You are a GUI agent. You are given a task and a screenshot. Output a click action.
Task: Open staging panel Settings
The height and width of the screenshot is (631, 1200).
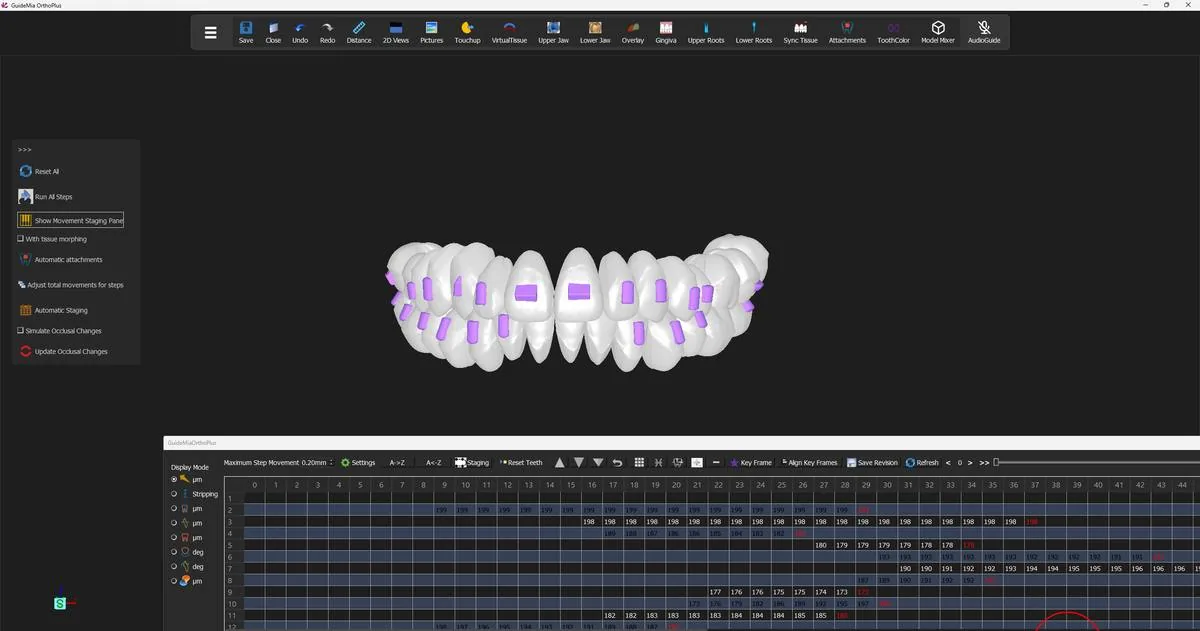358,463
